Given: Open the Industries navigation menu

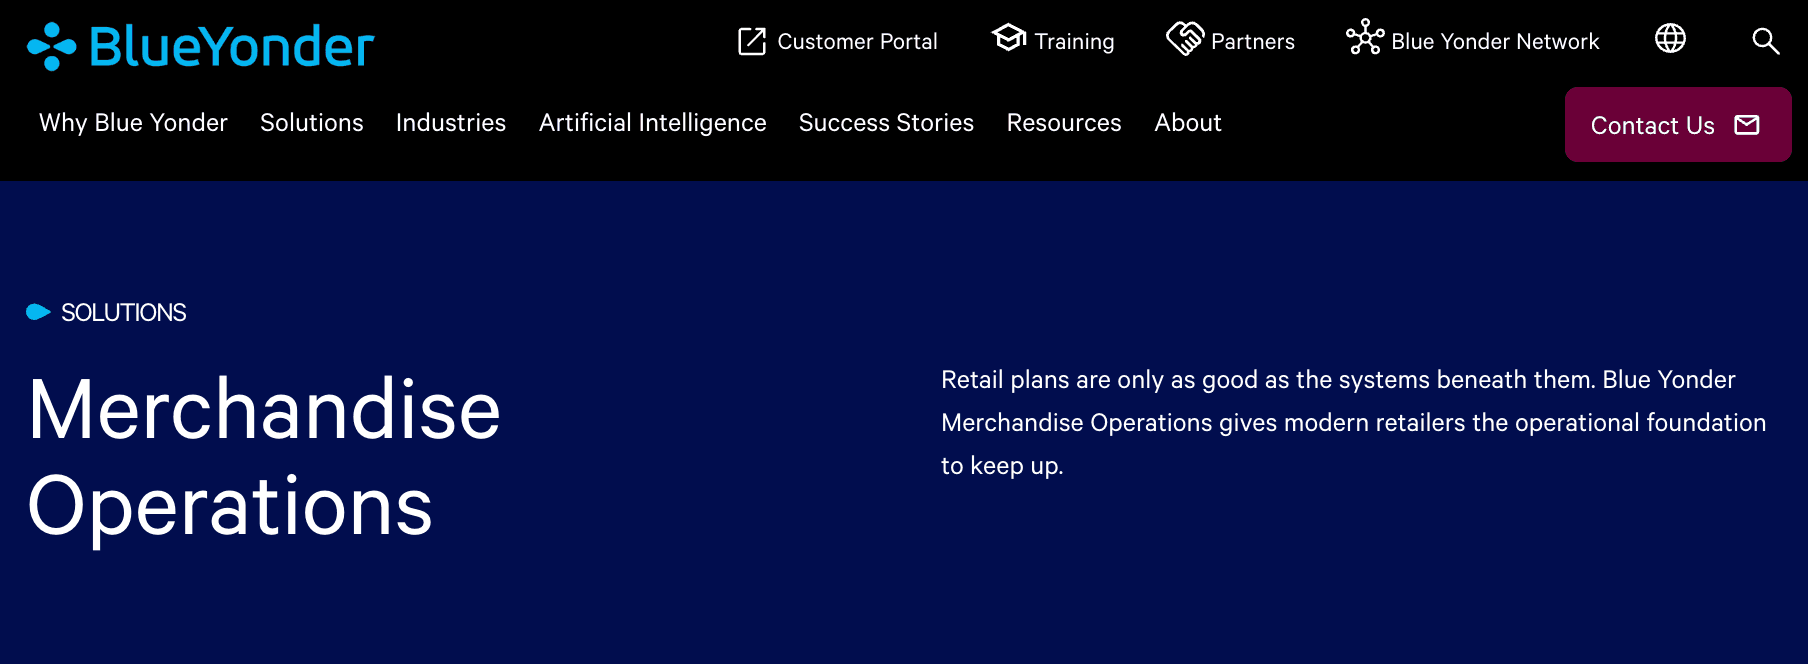Looking at the screenshot, I should (x=451, y=123).
